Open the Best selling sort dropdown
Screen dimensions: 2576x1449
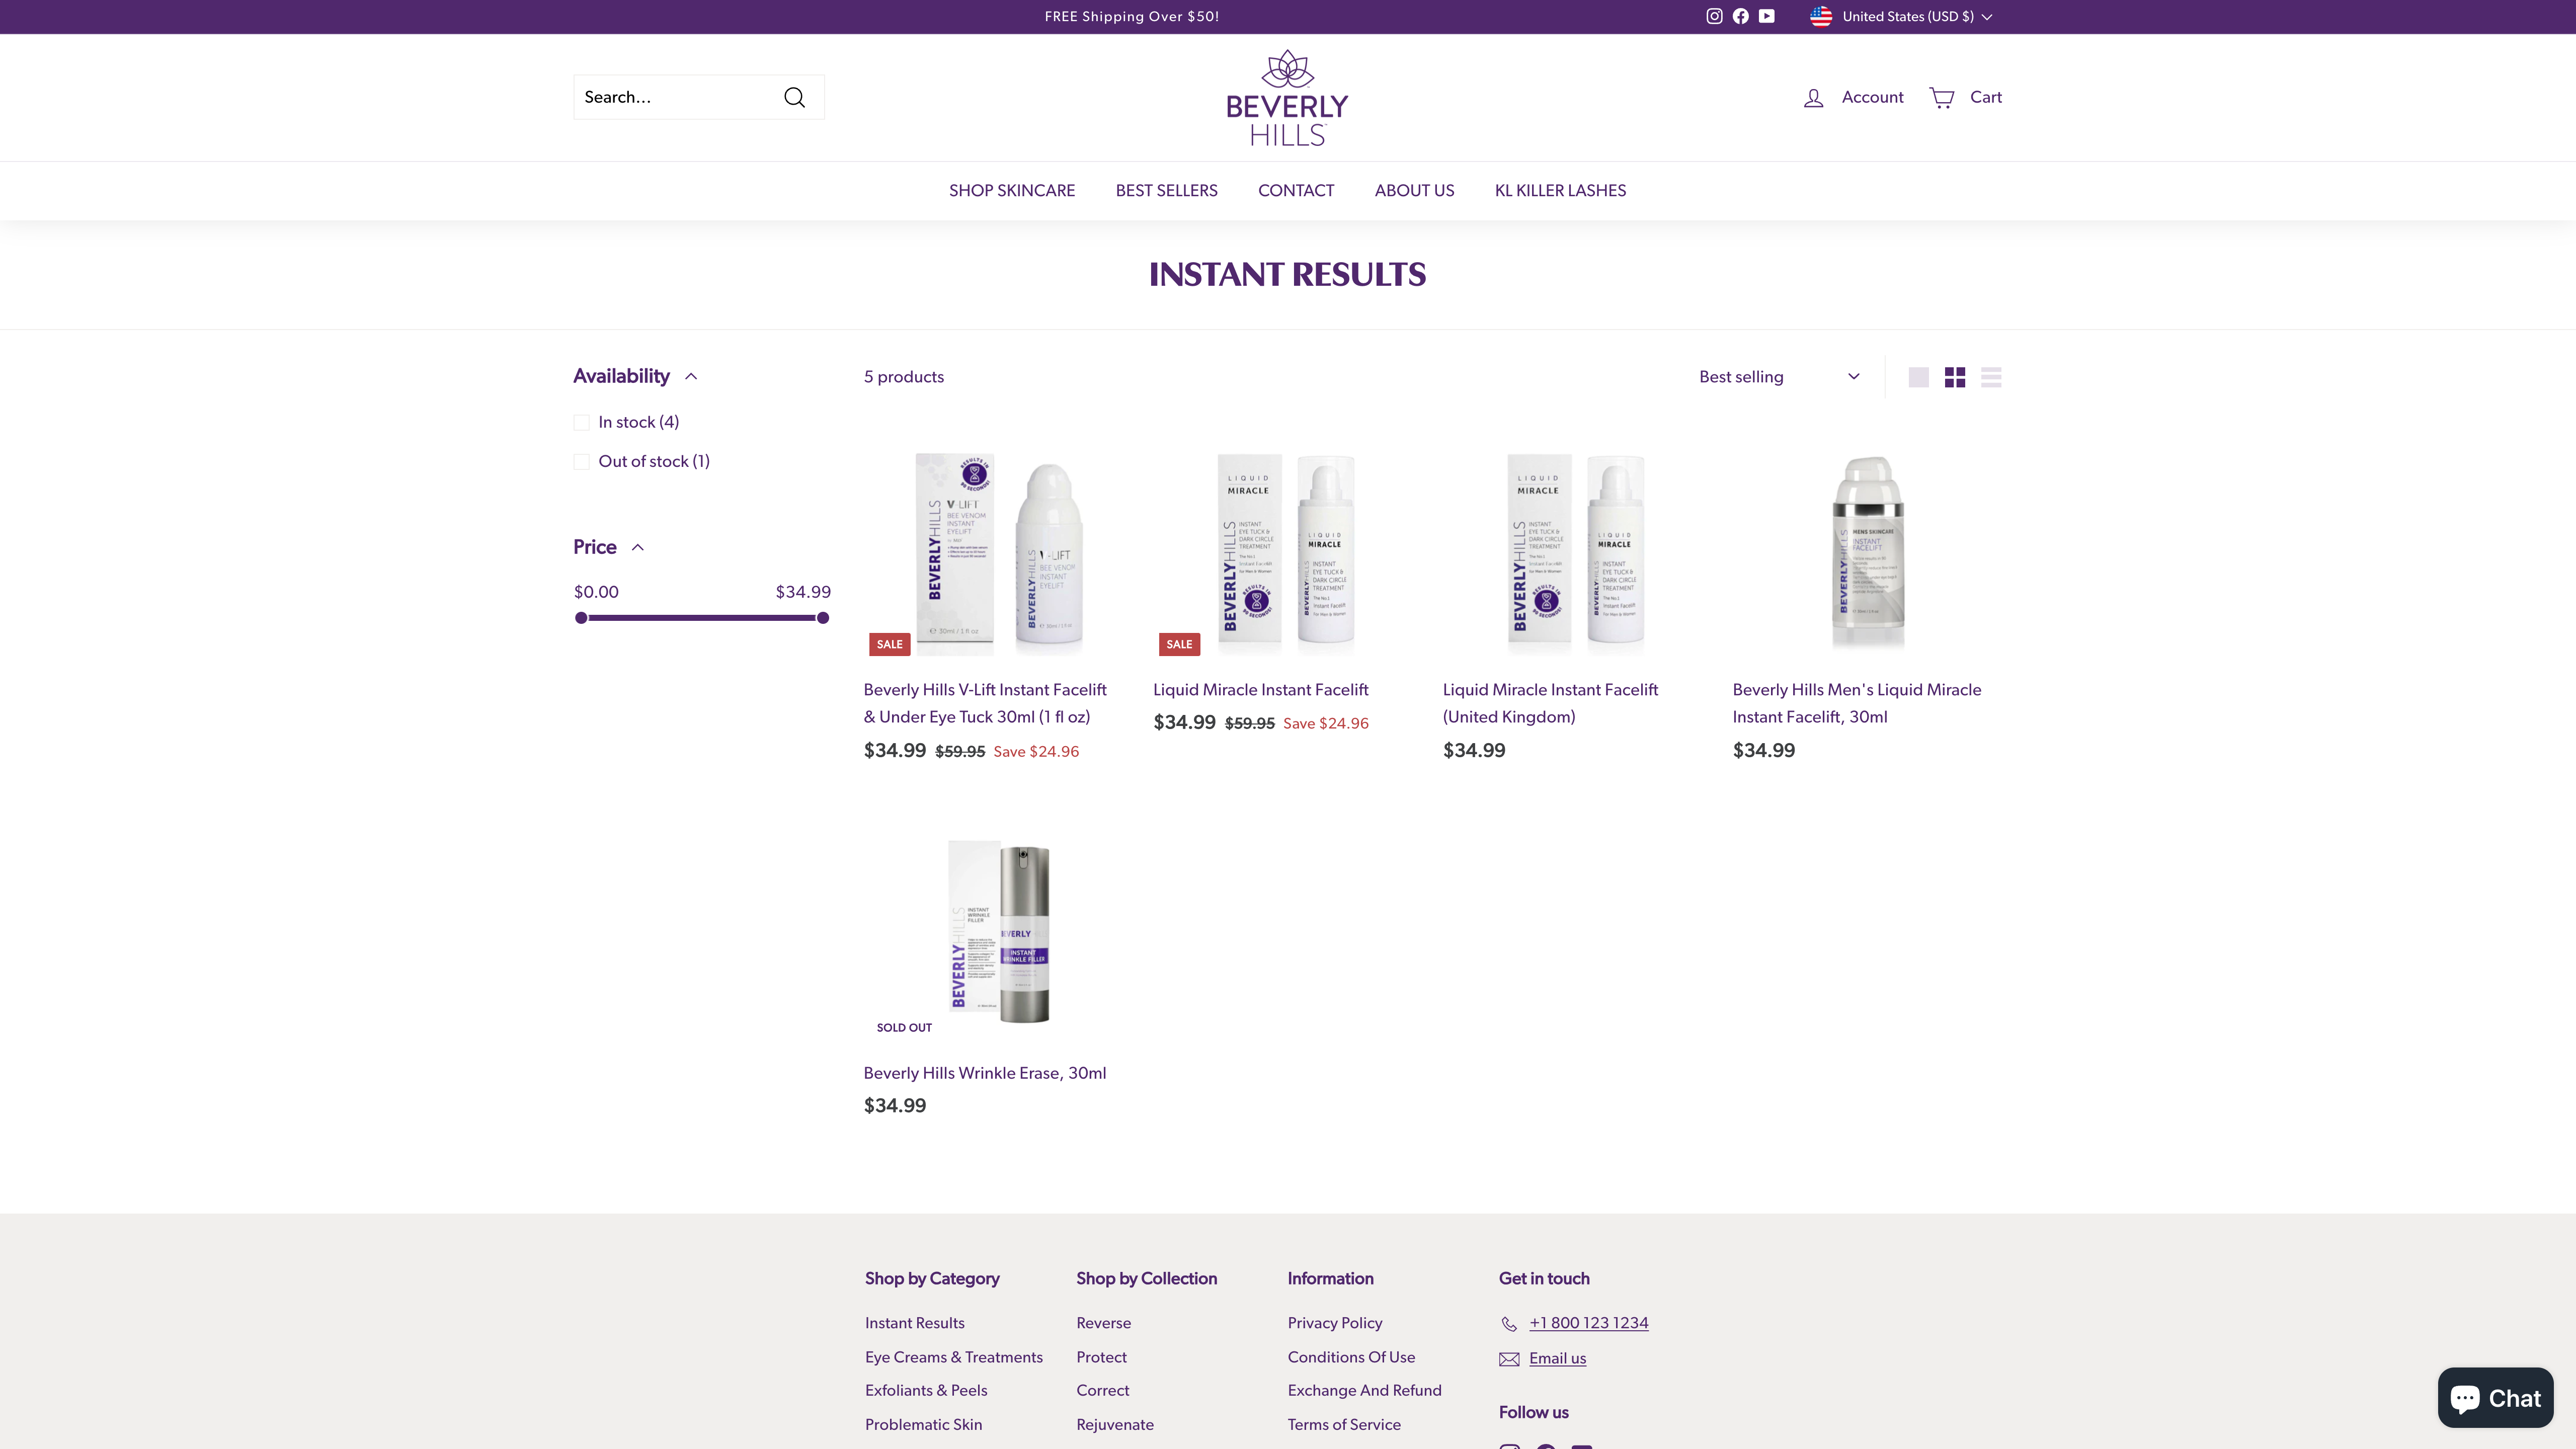(x=1780, y=377)
